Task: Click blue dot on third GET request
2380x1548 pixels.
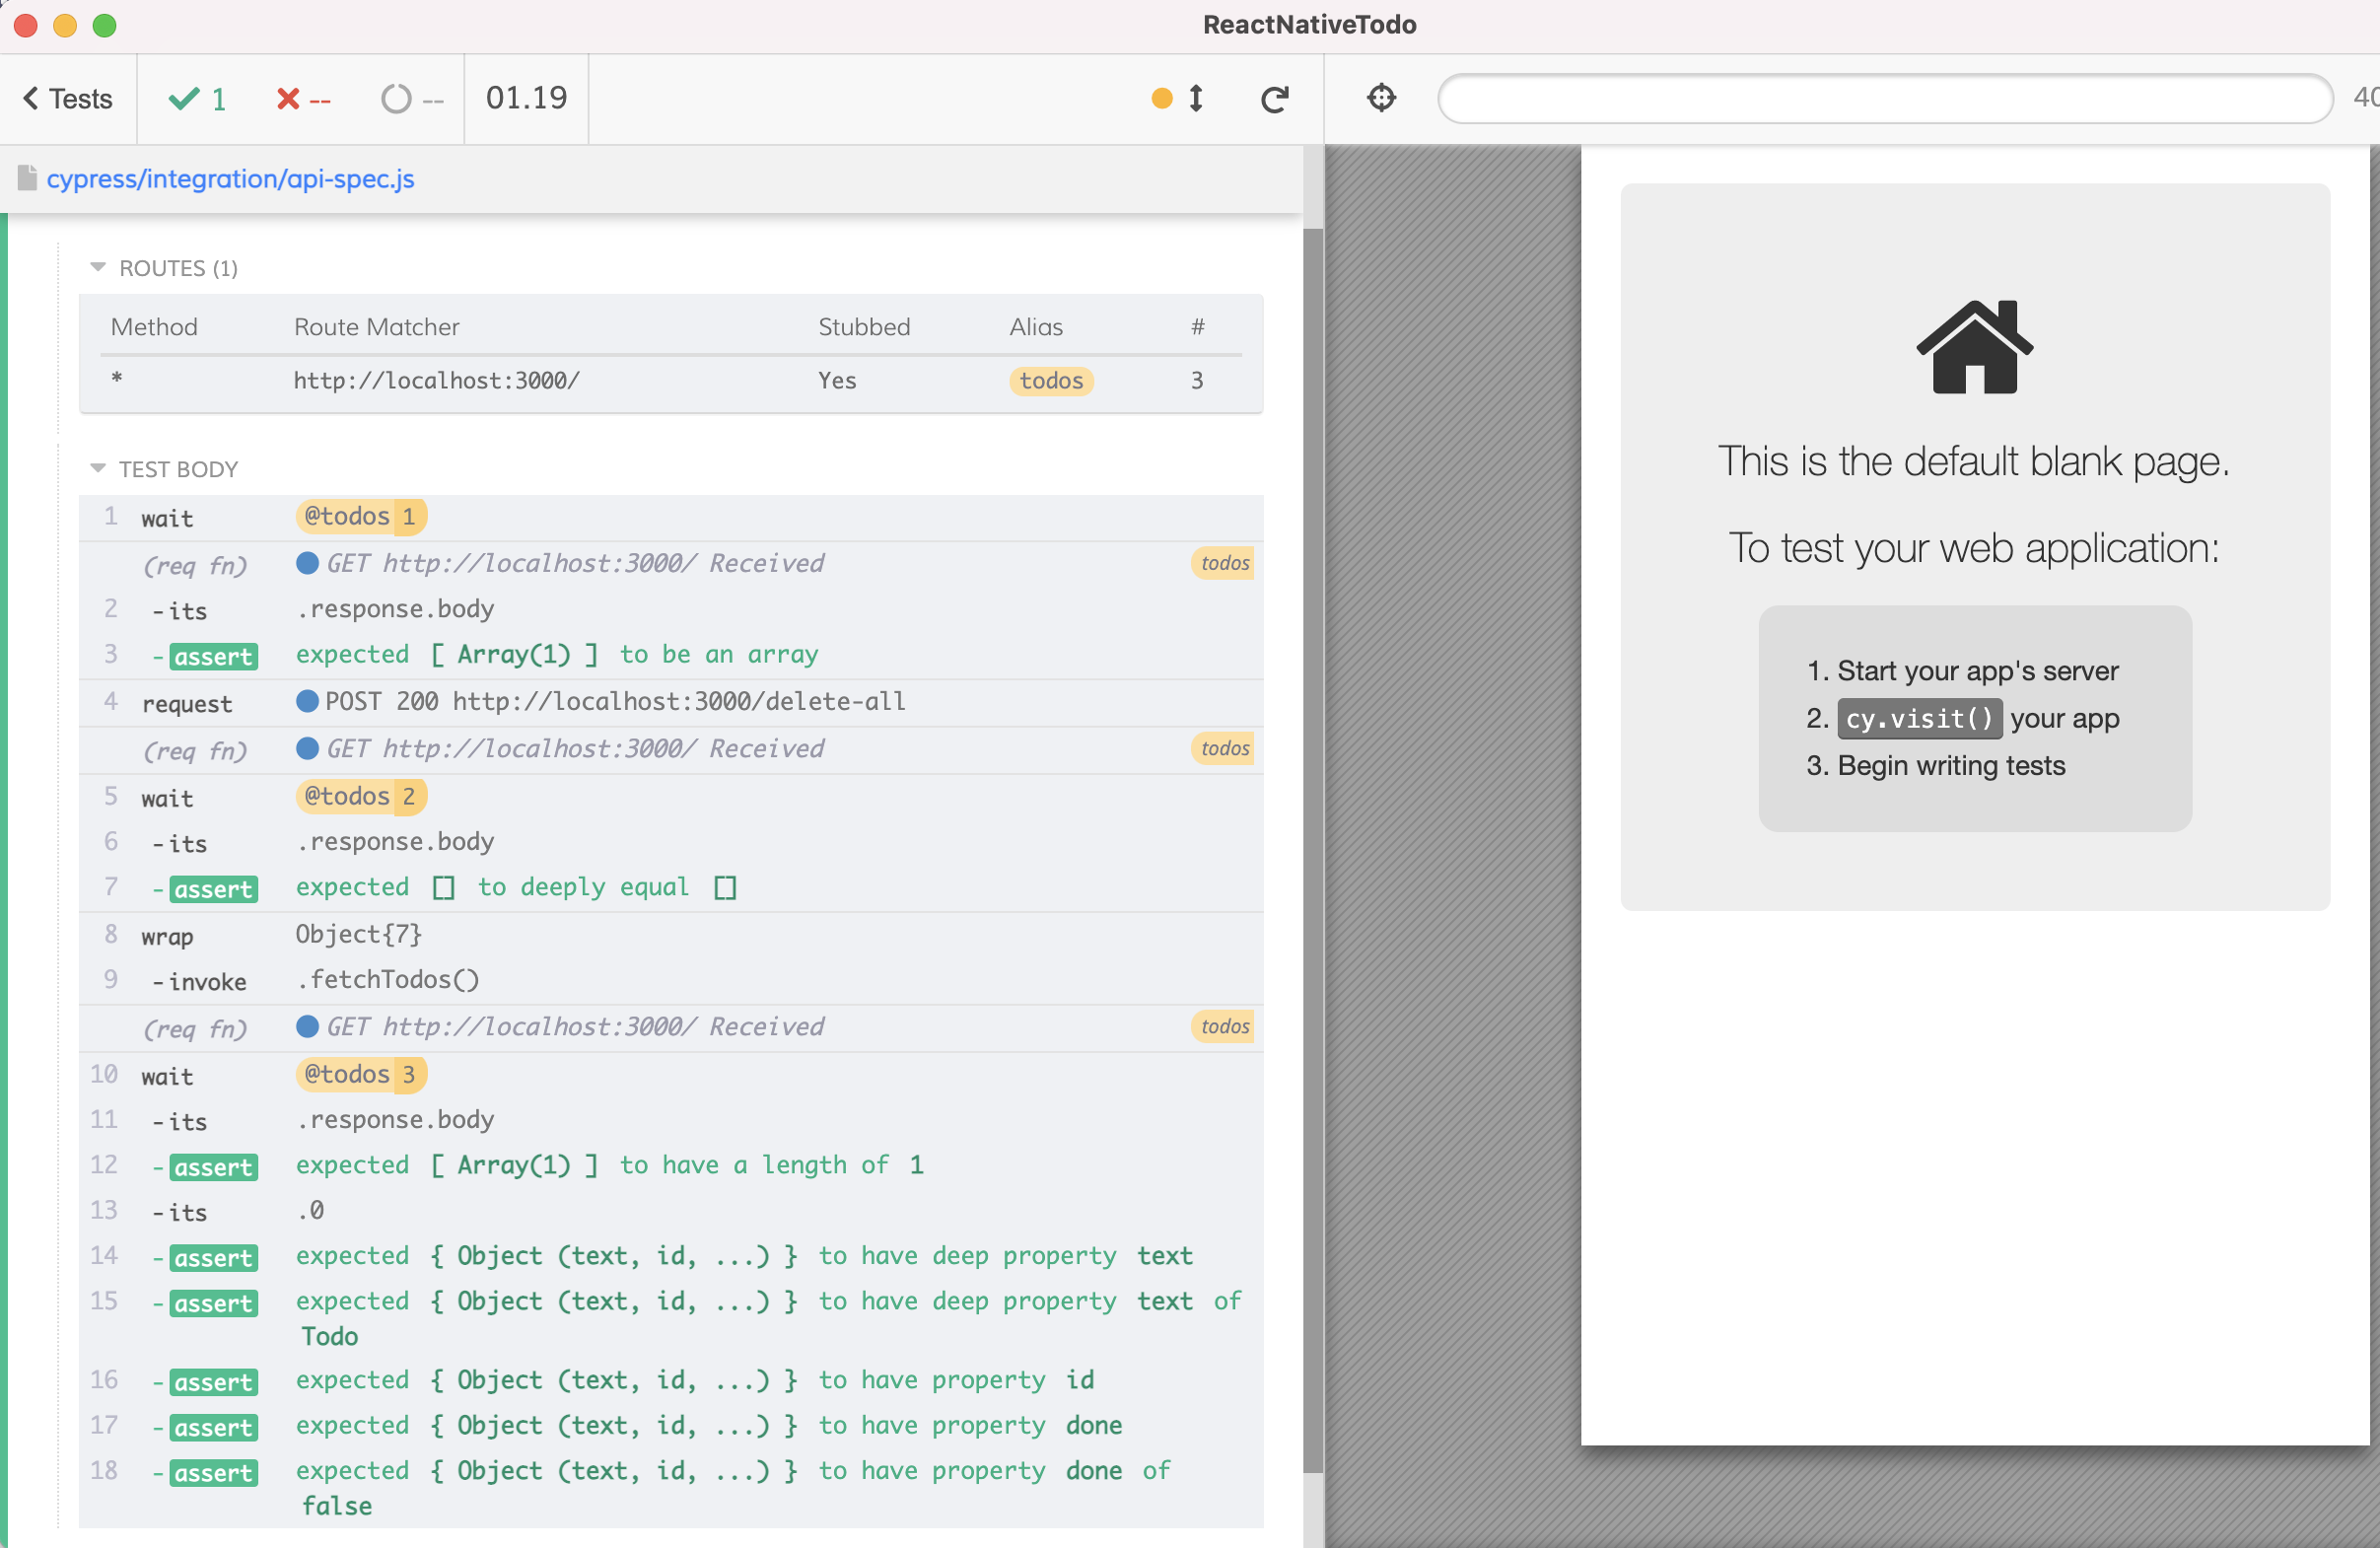Action: click(307, 1026)
